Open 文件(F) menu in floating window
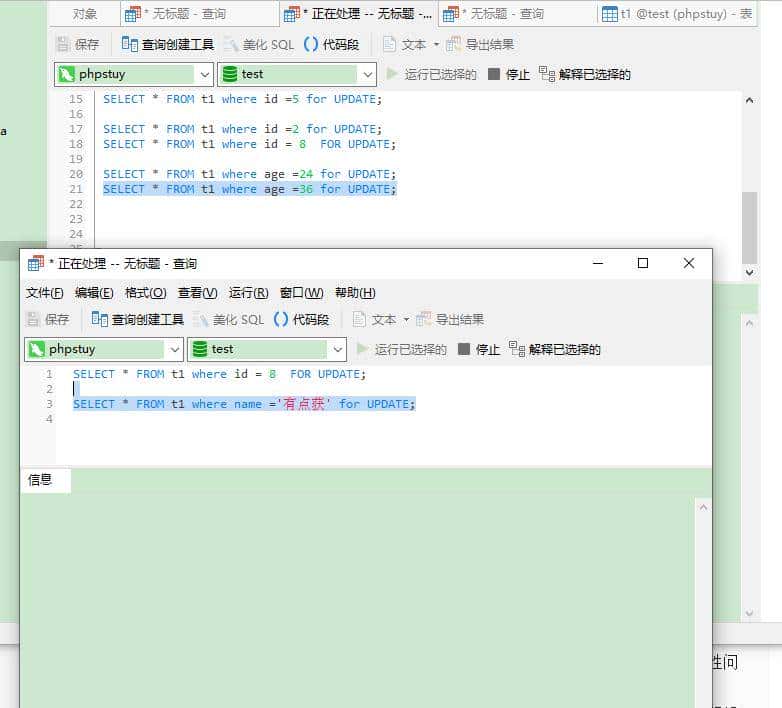The height and width of the screenshot is (708, 782). pos(44,293)
